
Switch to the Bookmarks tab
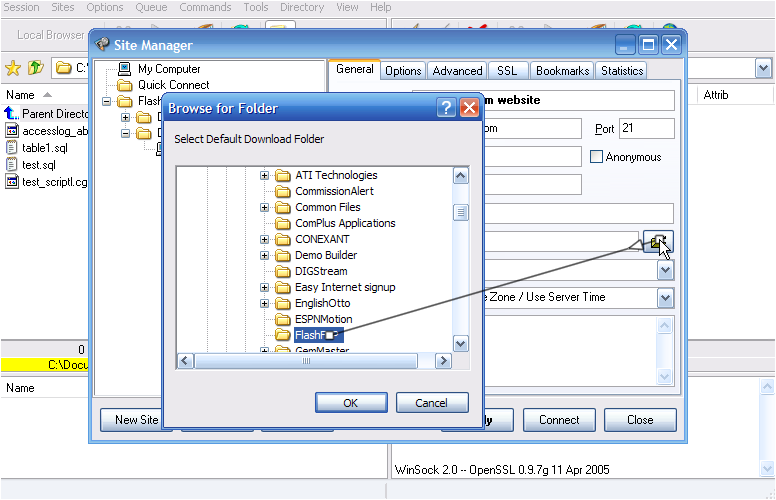[562, 71]
